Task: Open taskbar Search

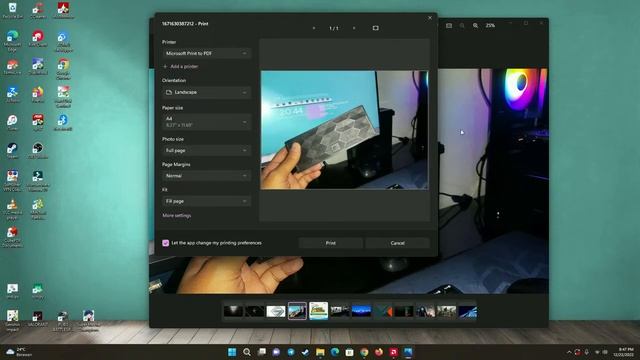Action: click(x=247, y=352)
